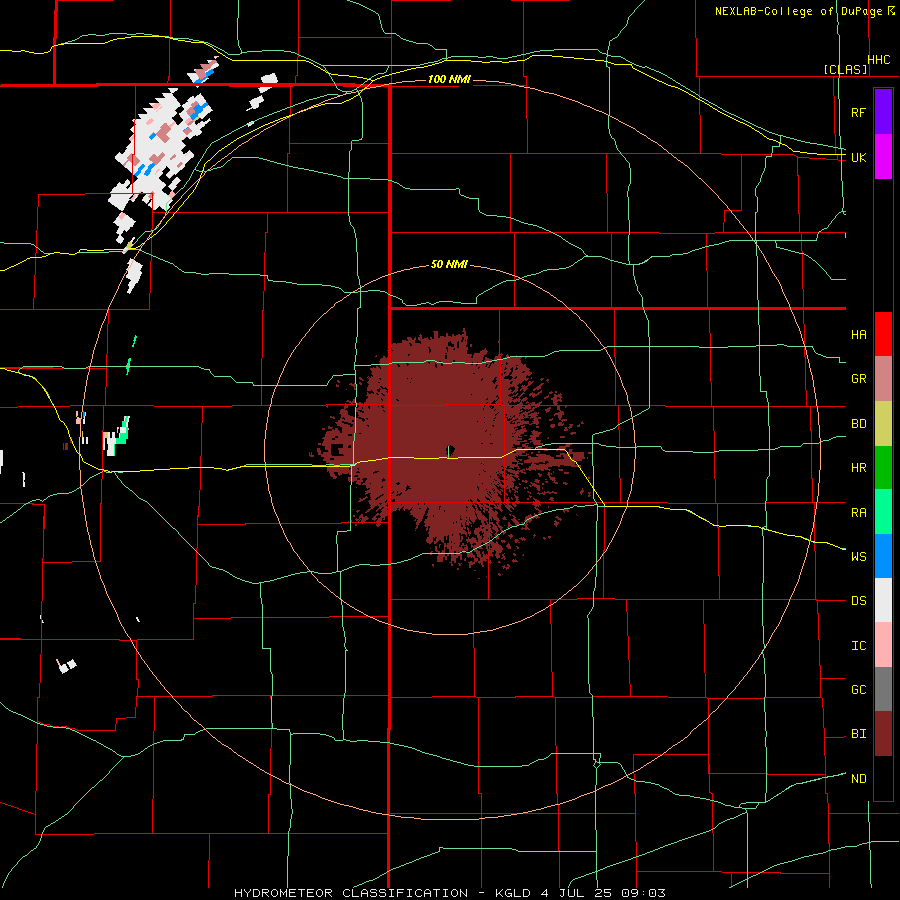
Task: Click the IC pink legend color swatch
Action: pyautogui.click(x=883, y=645)
